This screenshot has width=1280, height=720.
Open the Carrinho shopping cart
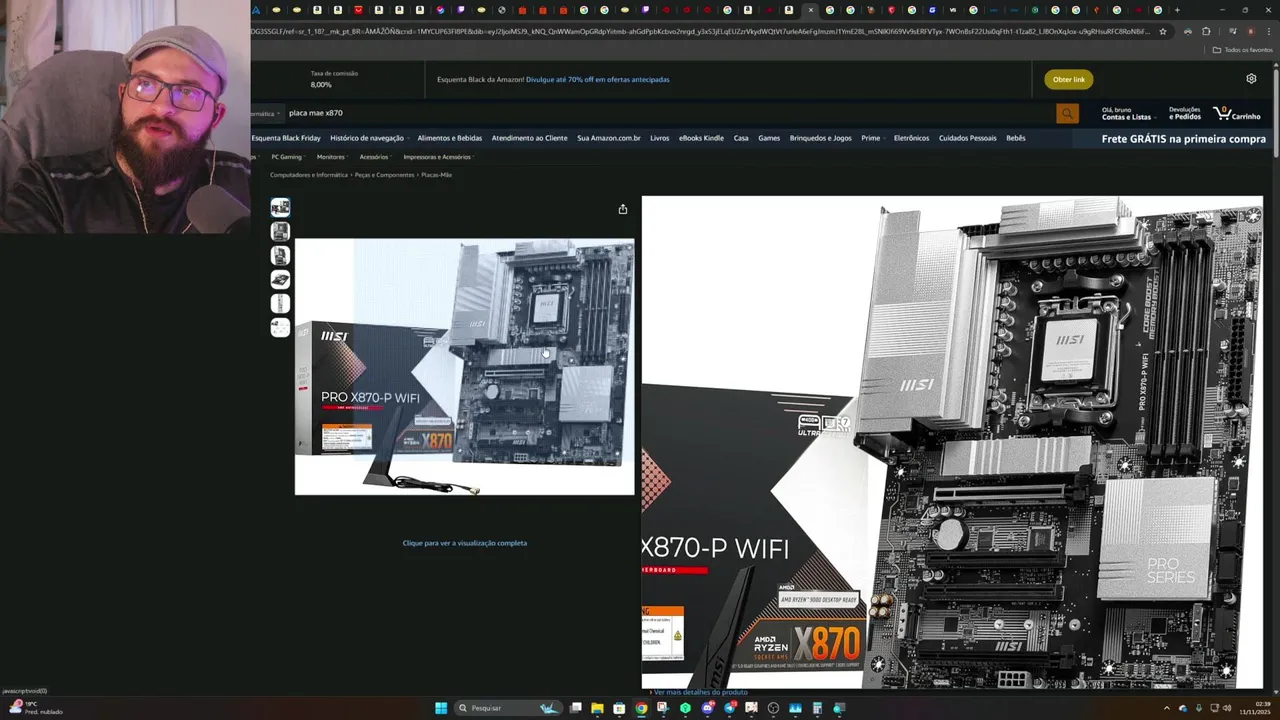coord(1237,113)
